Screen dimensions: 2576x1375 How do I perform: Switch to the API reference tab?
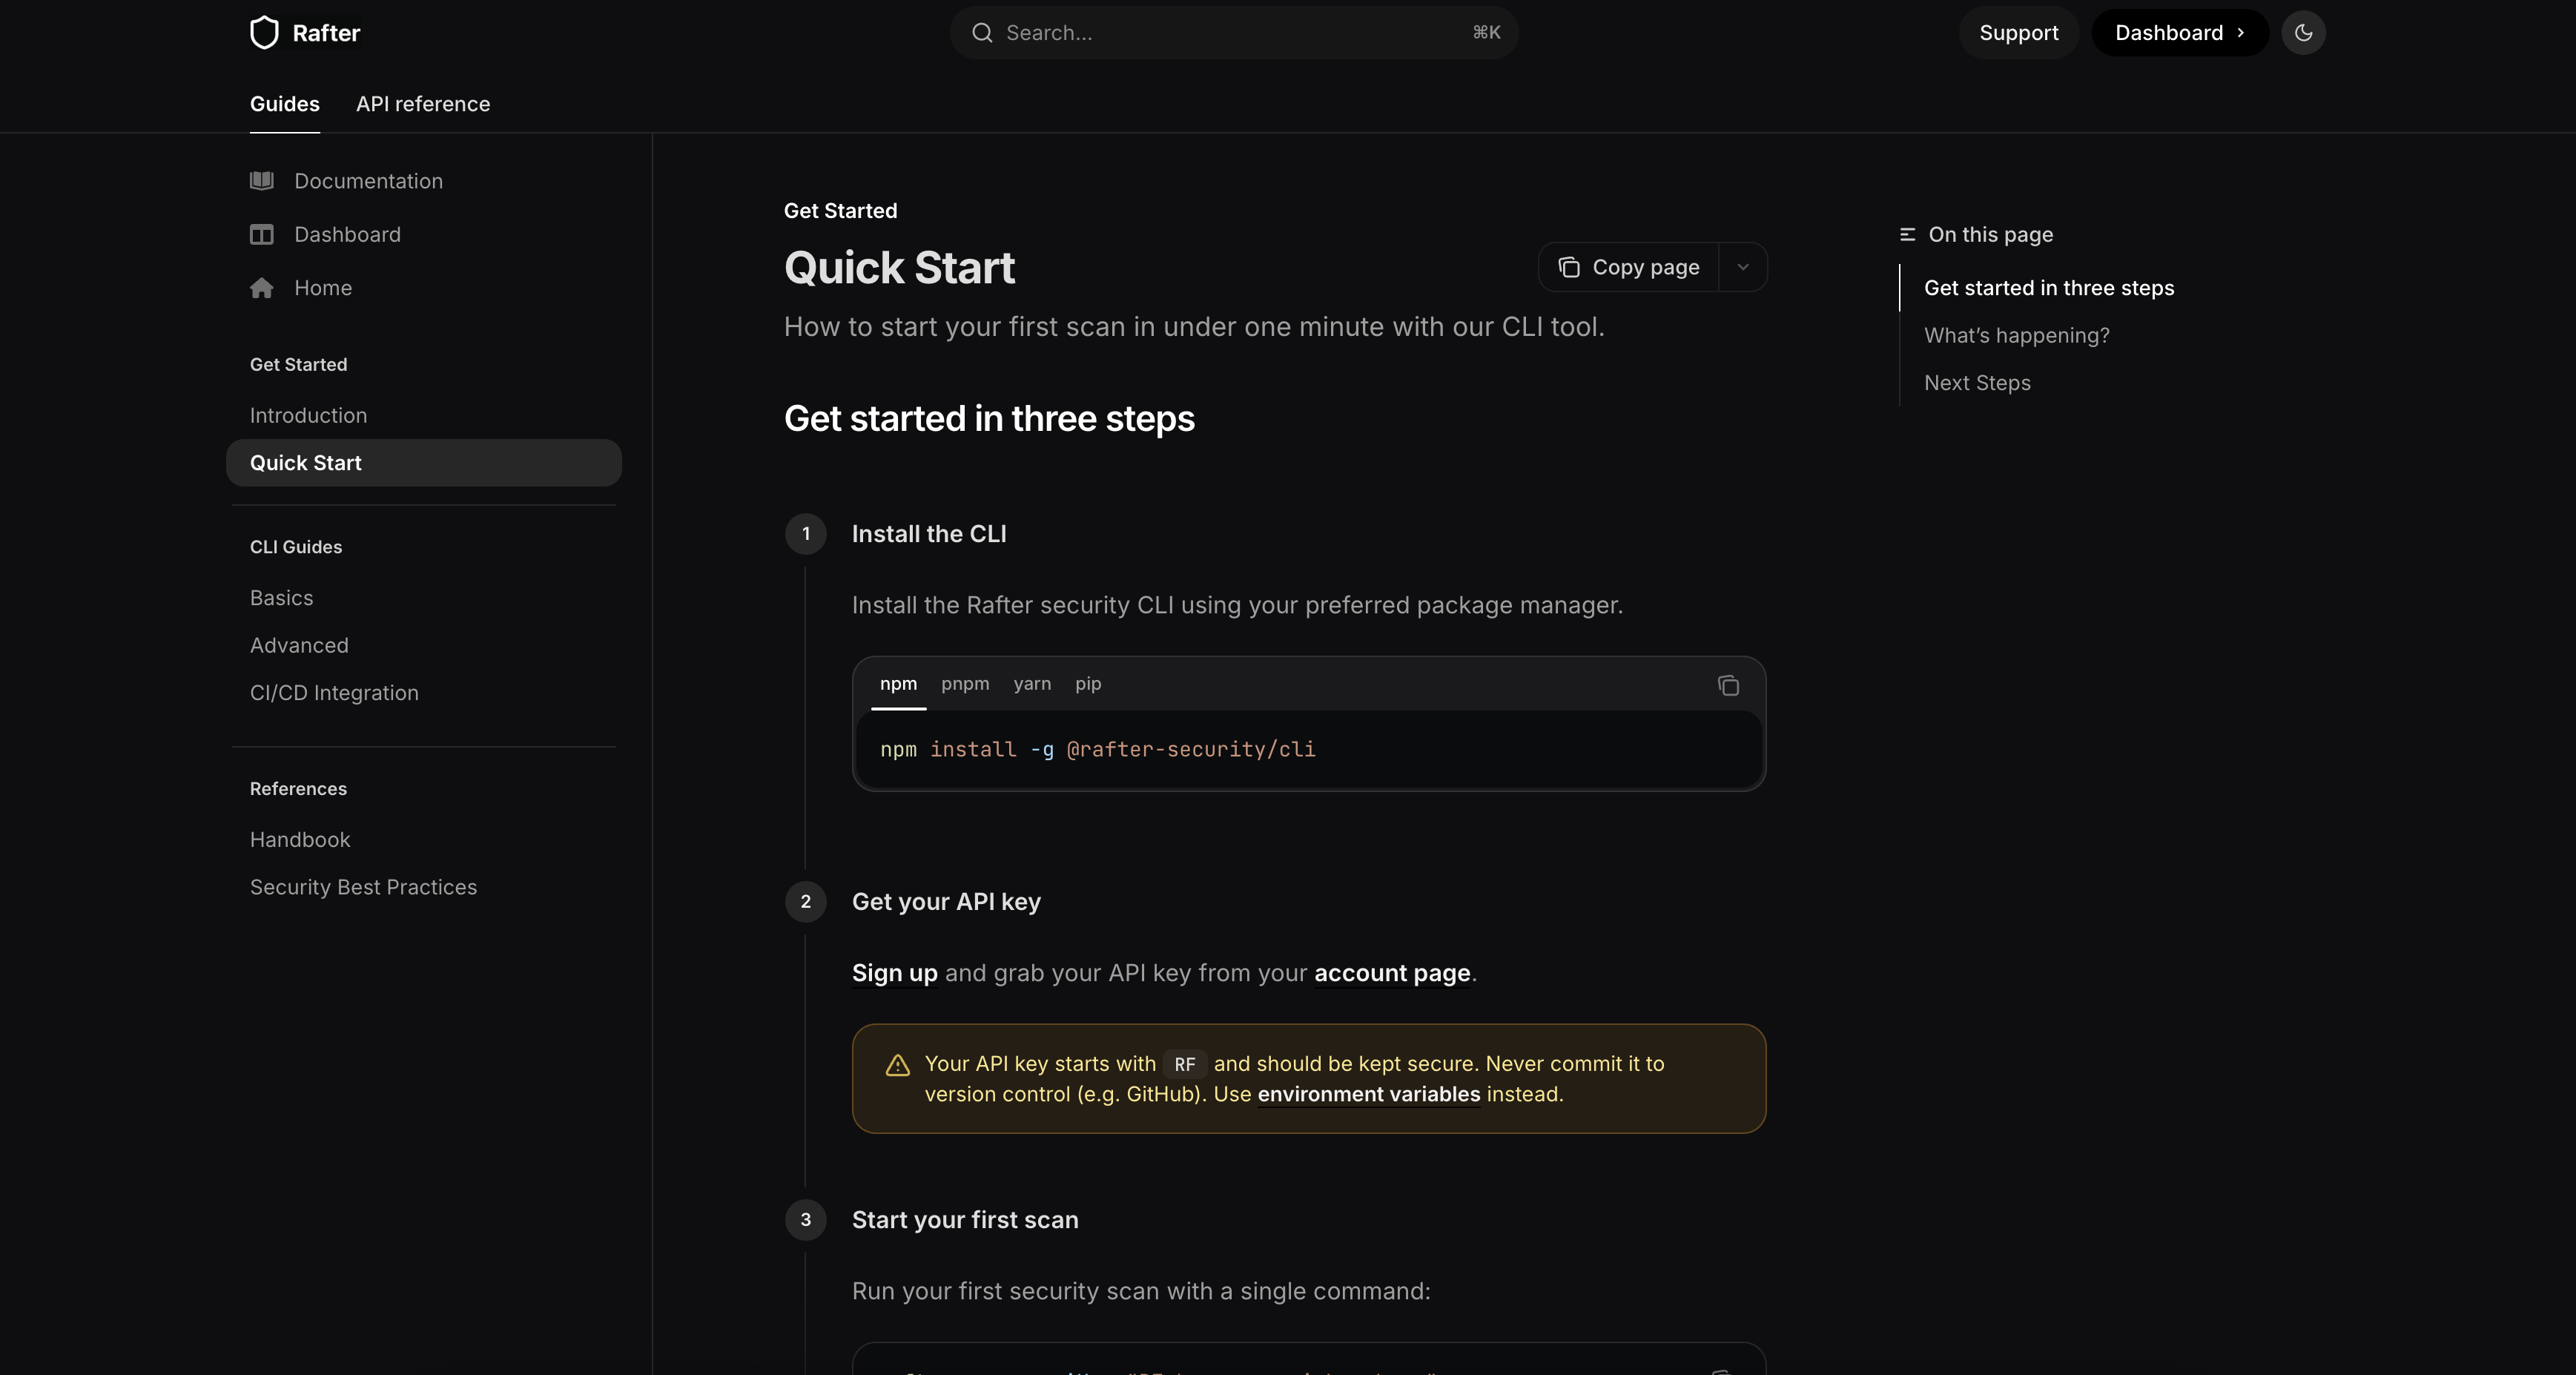point(423,104)
